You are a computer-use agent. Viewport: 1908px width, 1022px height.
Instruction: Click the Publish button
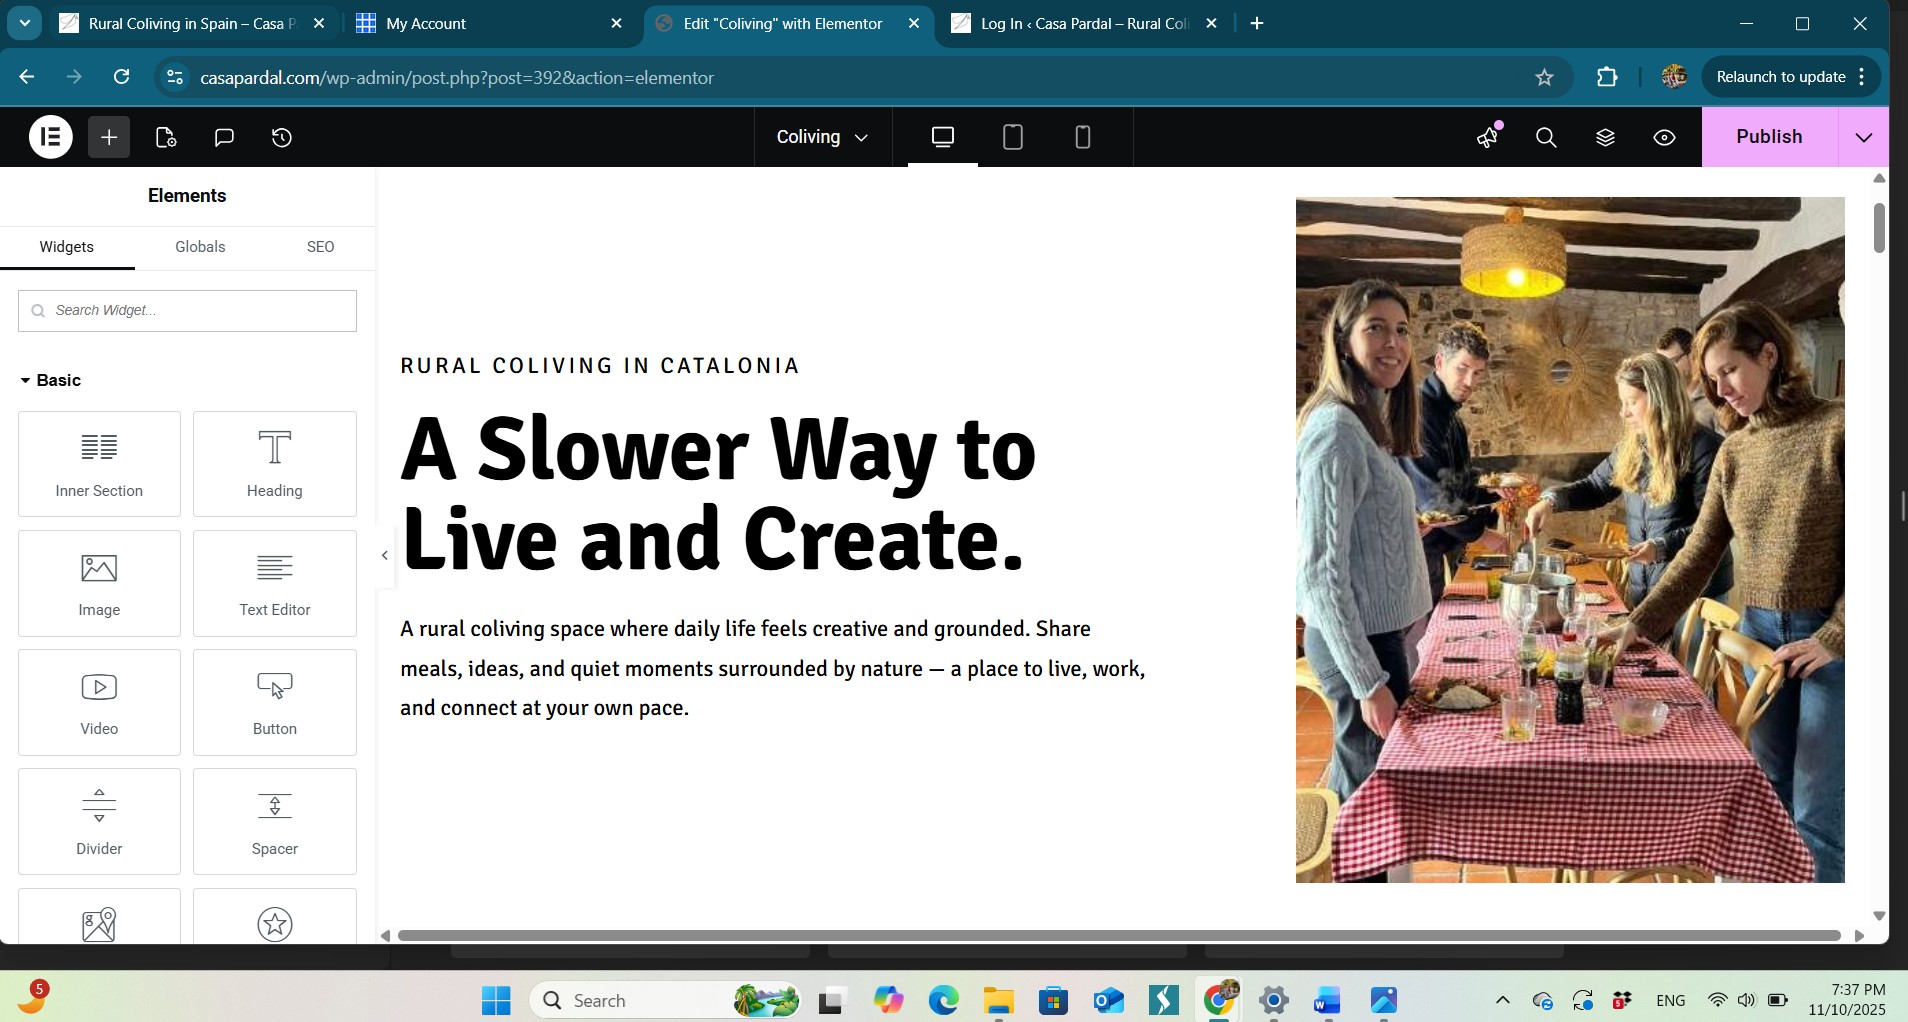1768,137
